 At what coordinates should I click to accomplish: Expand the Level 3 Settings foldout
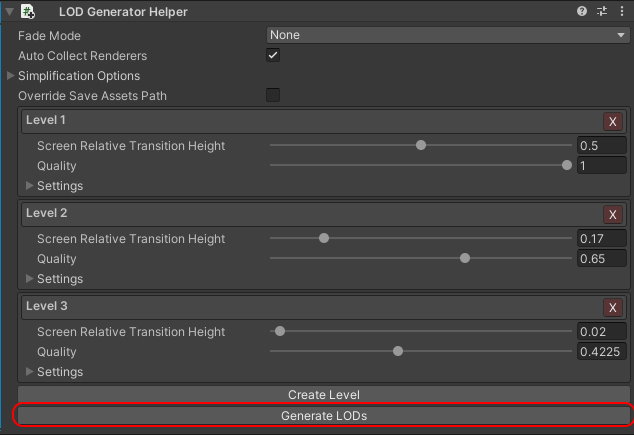(30, 372)
